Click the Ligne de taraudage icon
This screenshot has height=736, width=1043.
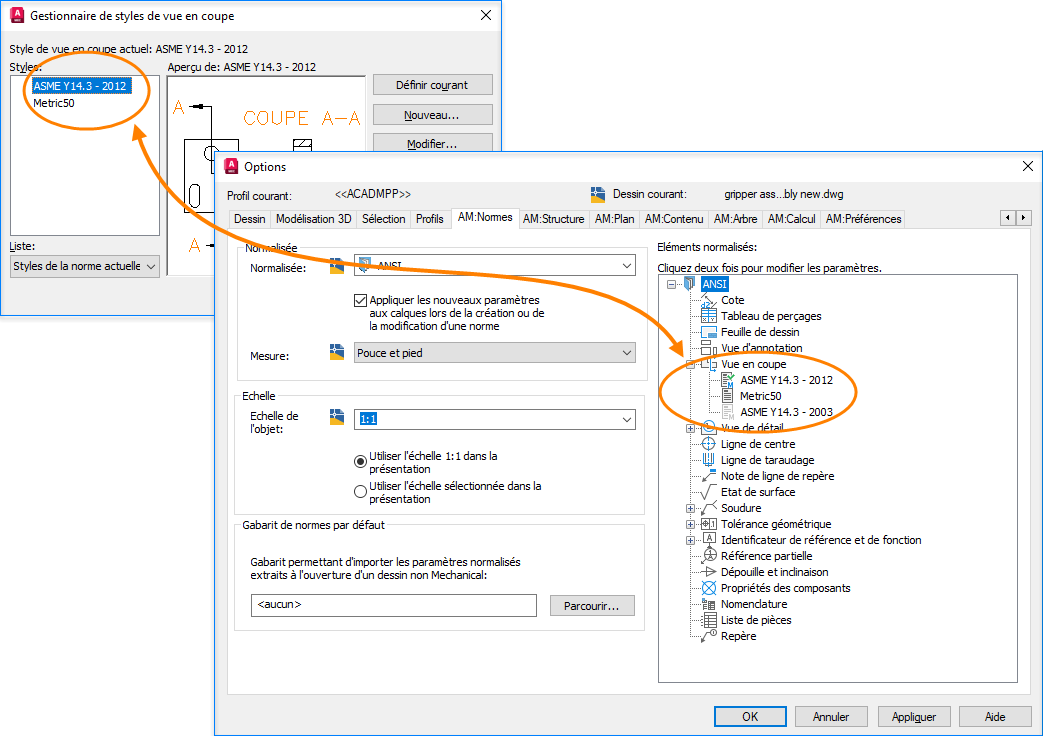click(709, 460)
